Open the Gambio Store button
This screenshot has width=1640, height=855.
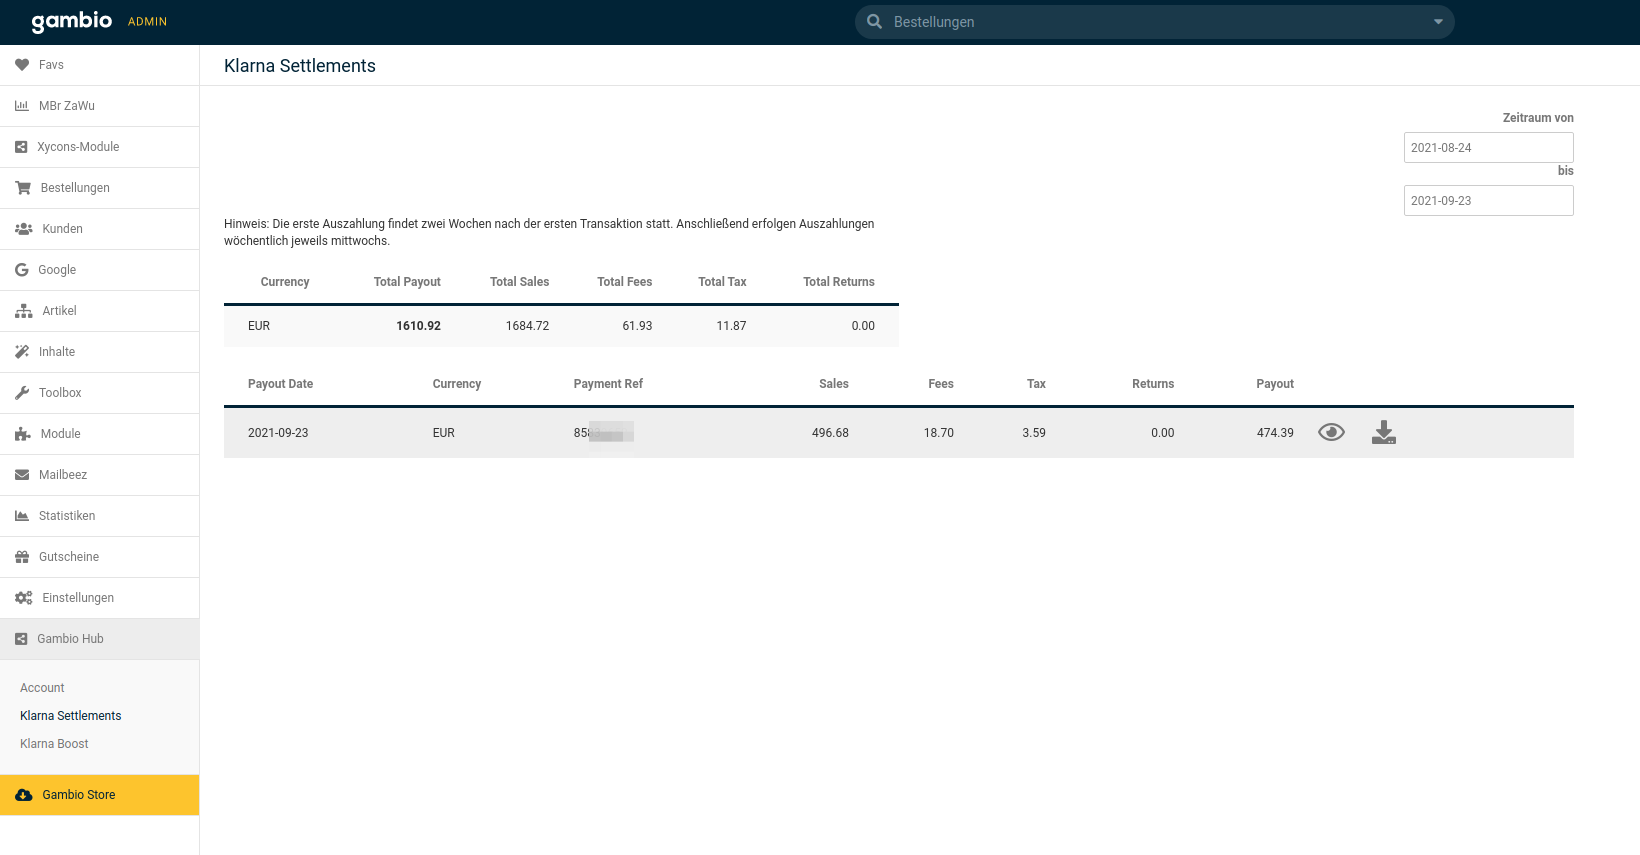[79, 795]
